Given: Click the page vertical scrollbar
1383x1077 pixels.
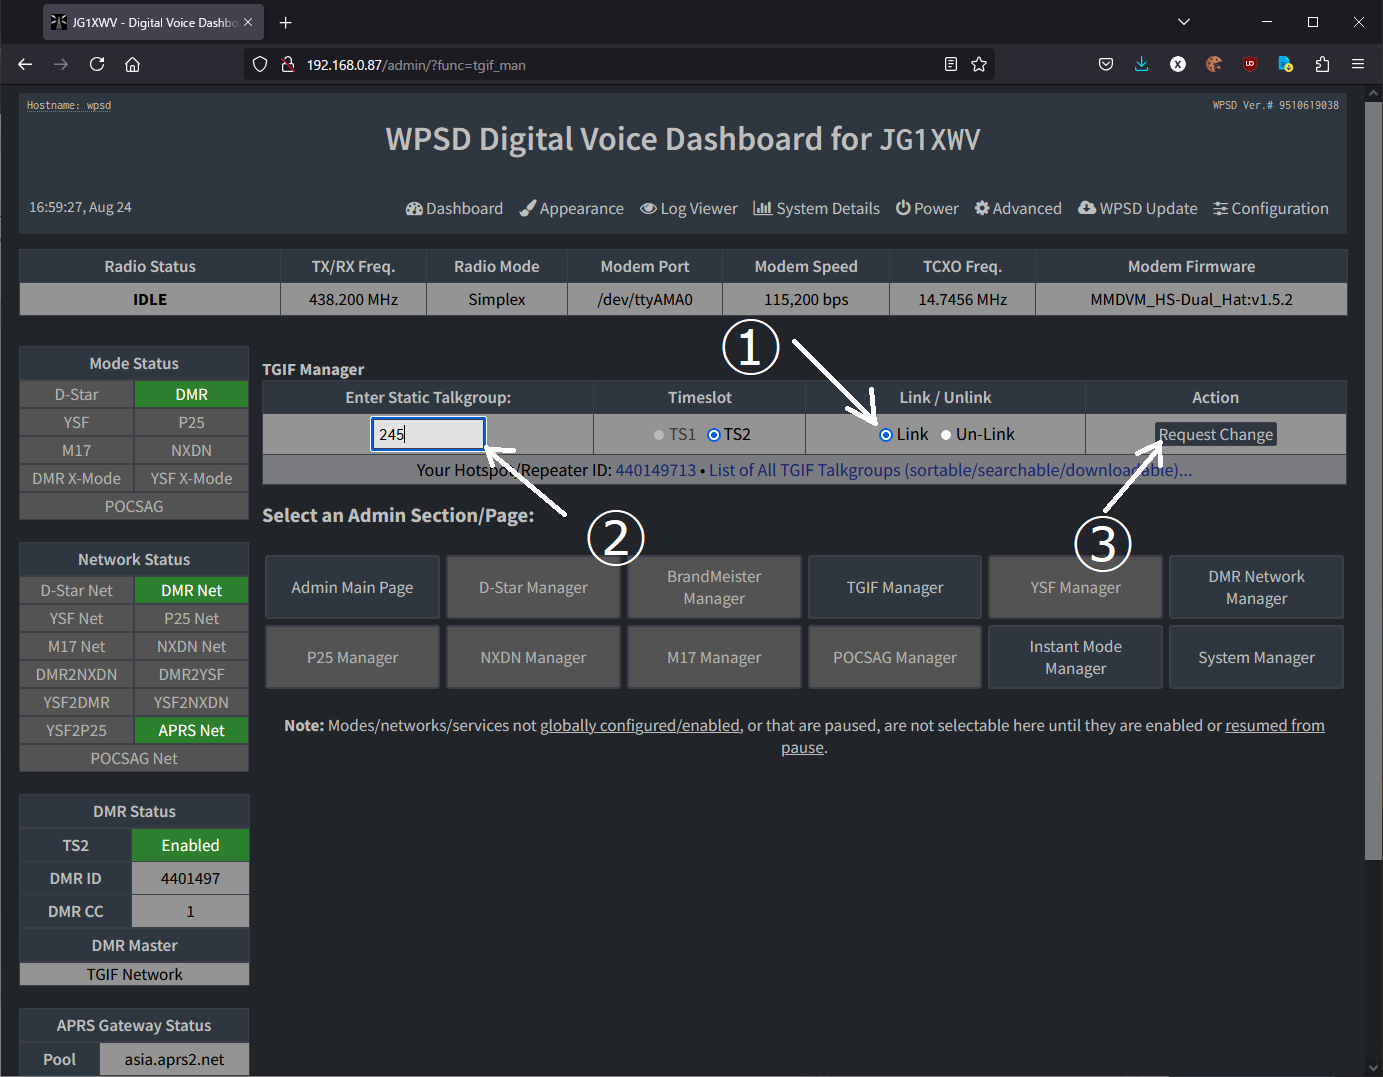Looking at the screenshot, I should 1373,480.
